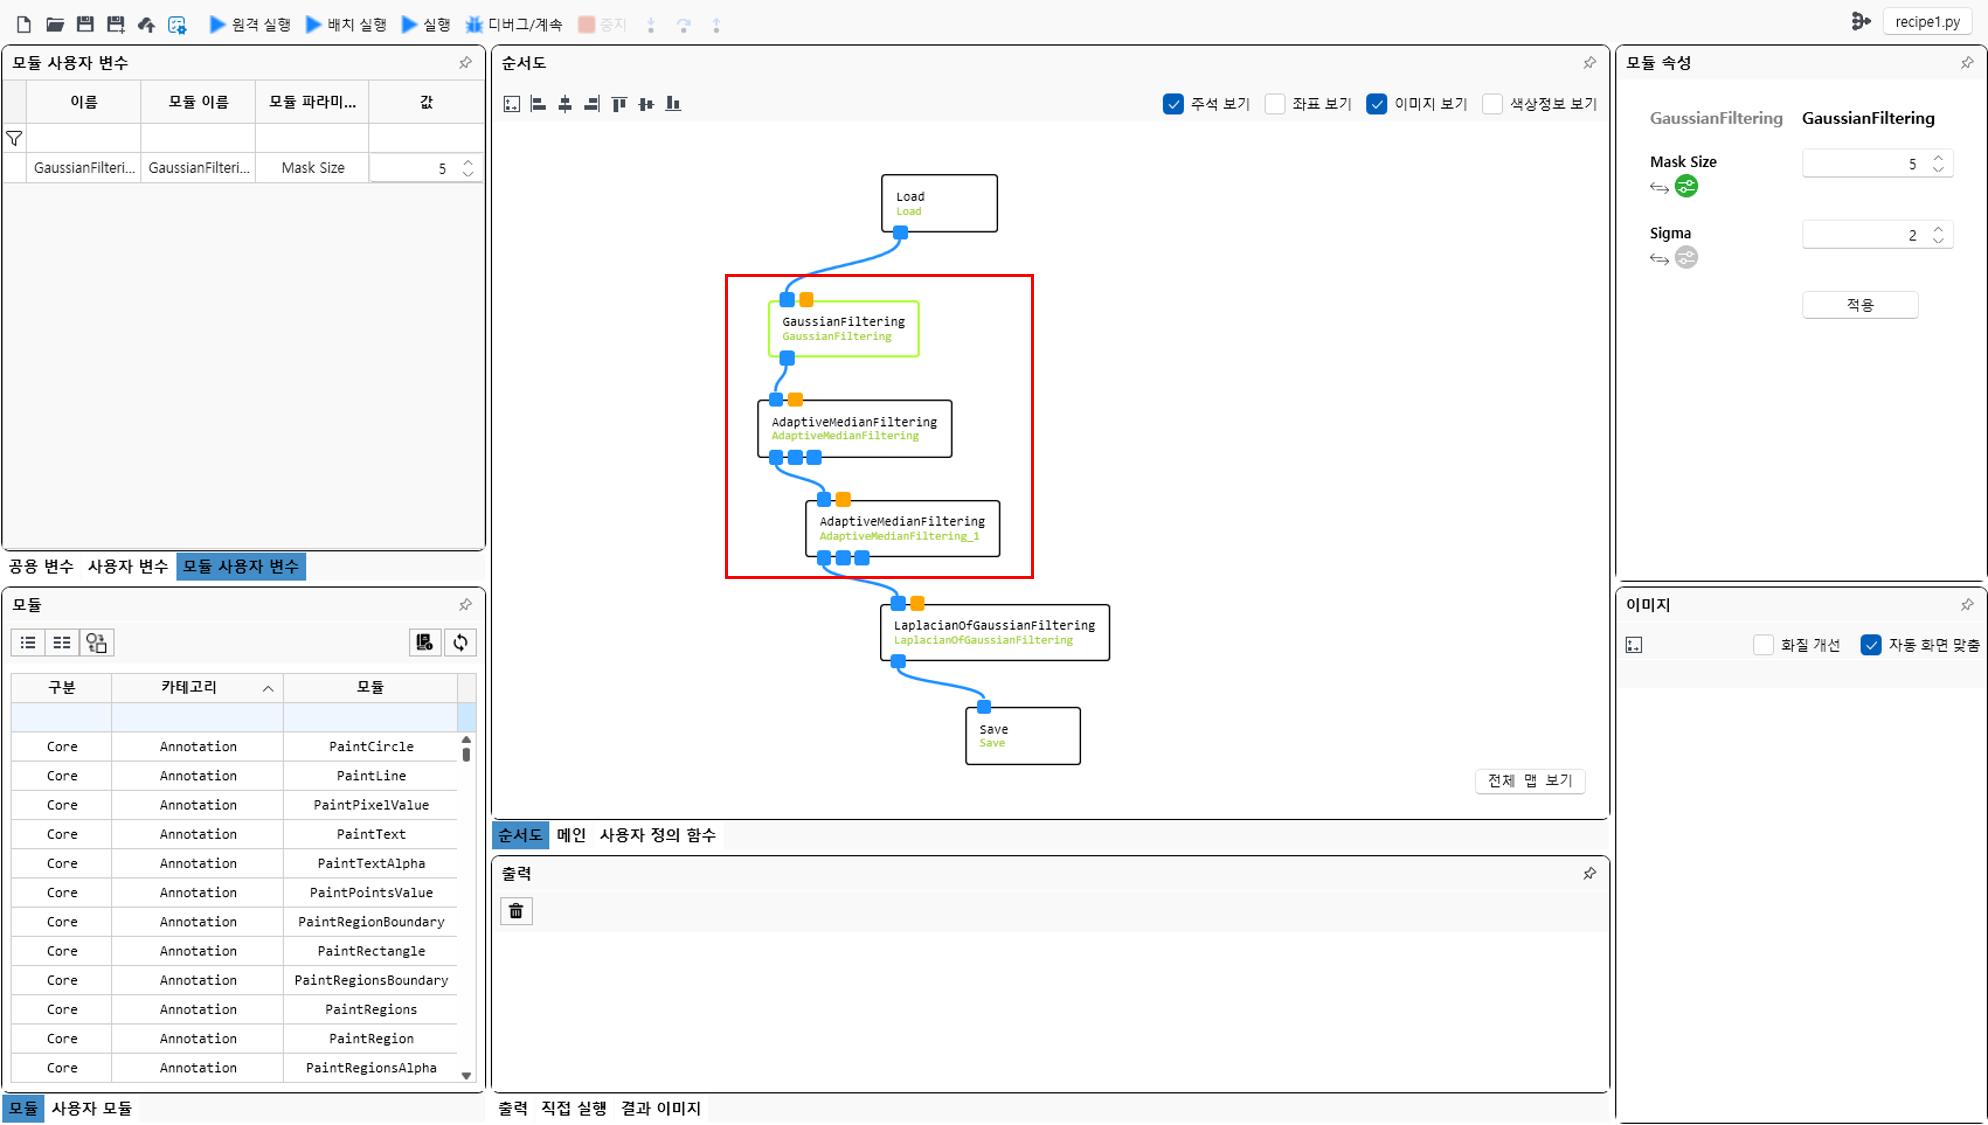Click the cloud upload icon
This screenshot has width=1988, height=1125.
[146, 24]
